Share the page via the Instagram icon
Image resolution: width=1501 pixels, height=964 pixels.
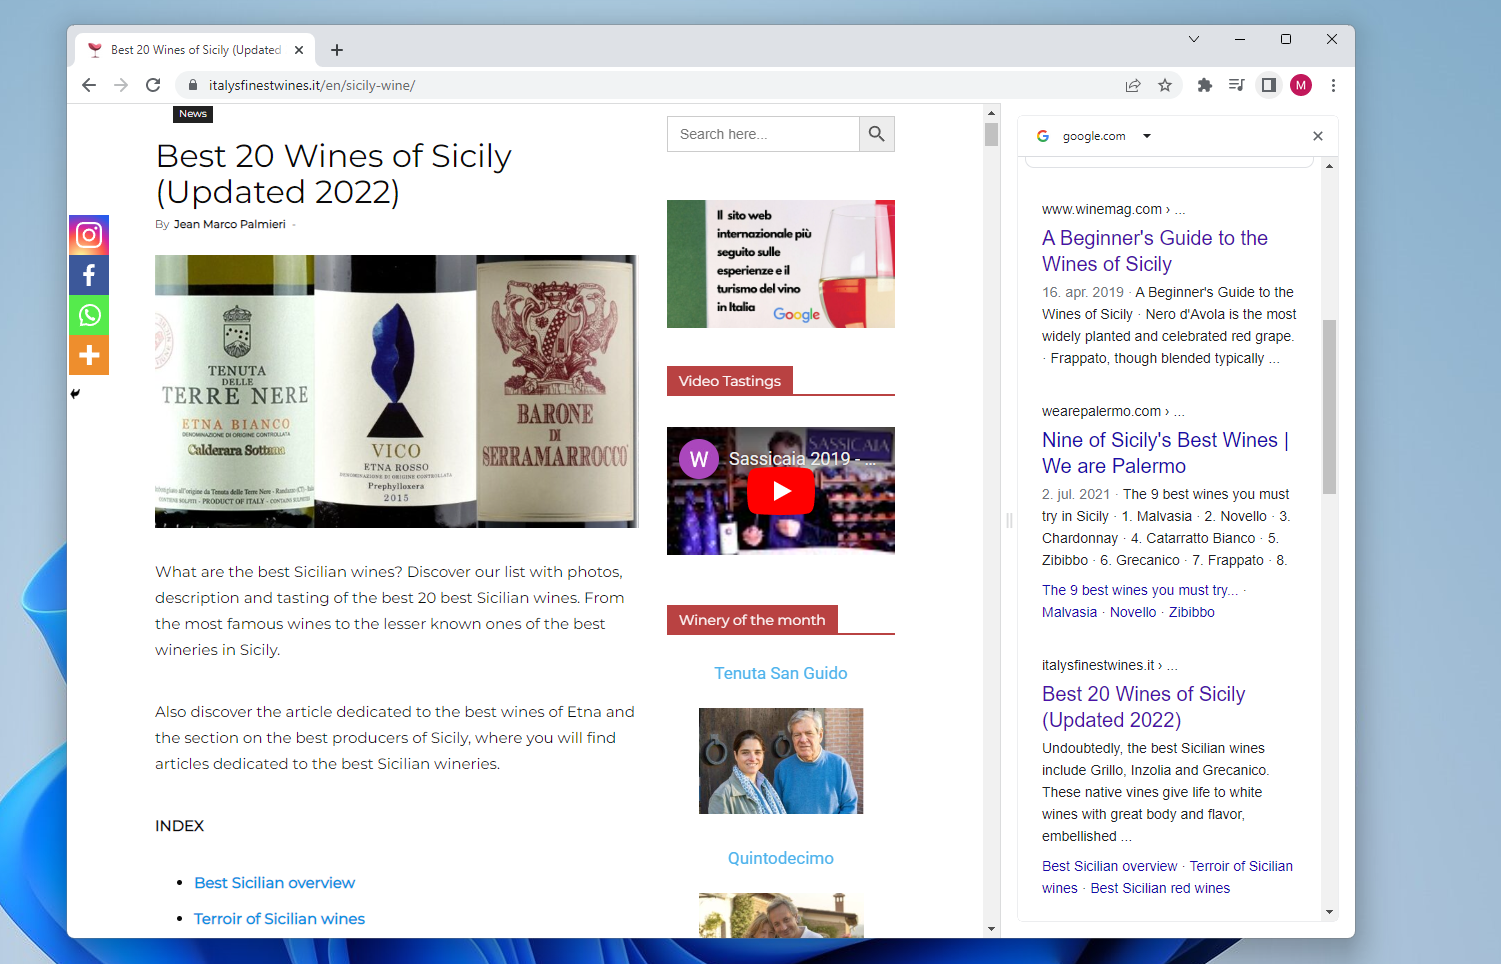pos(89,234)
